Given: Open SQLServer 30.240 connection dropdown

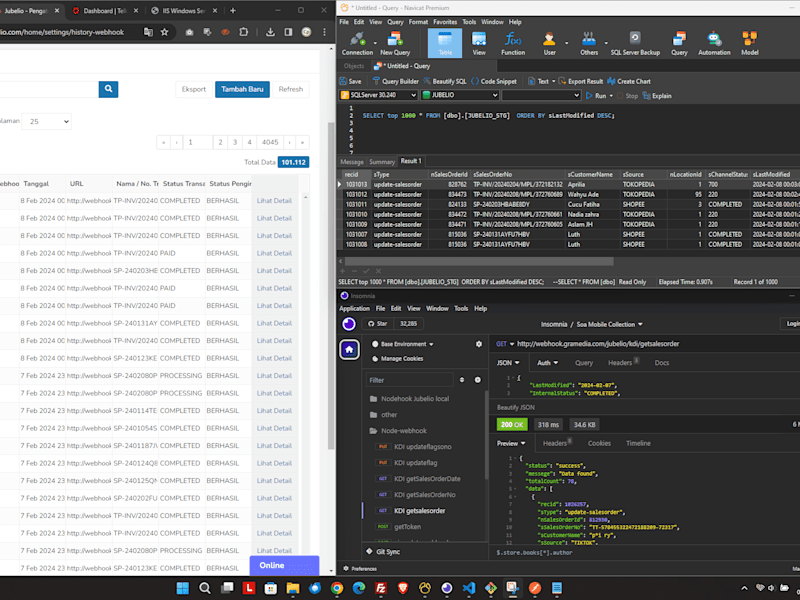Looking at the screenshot, I should click(x=378, y=95).
